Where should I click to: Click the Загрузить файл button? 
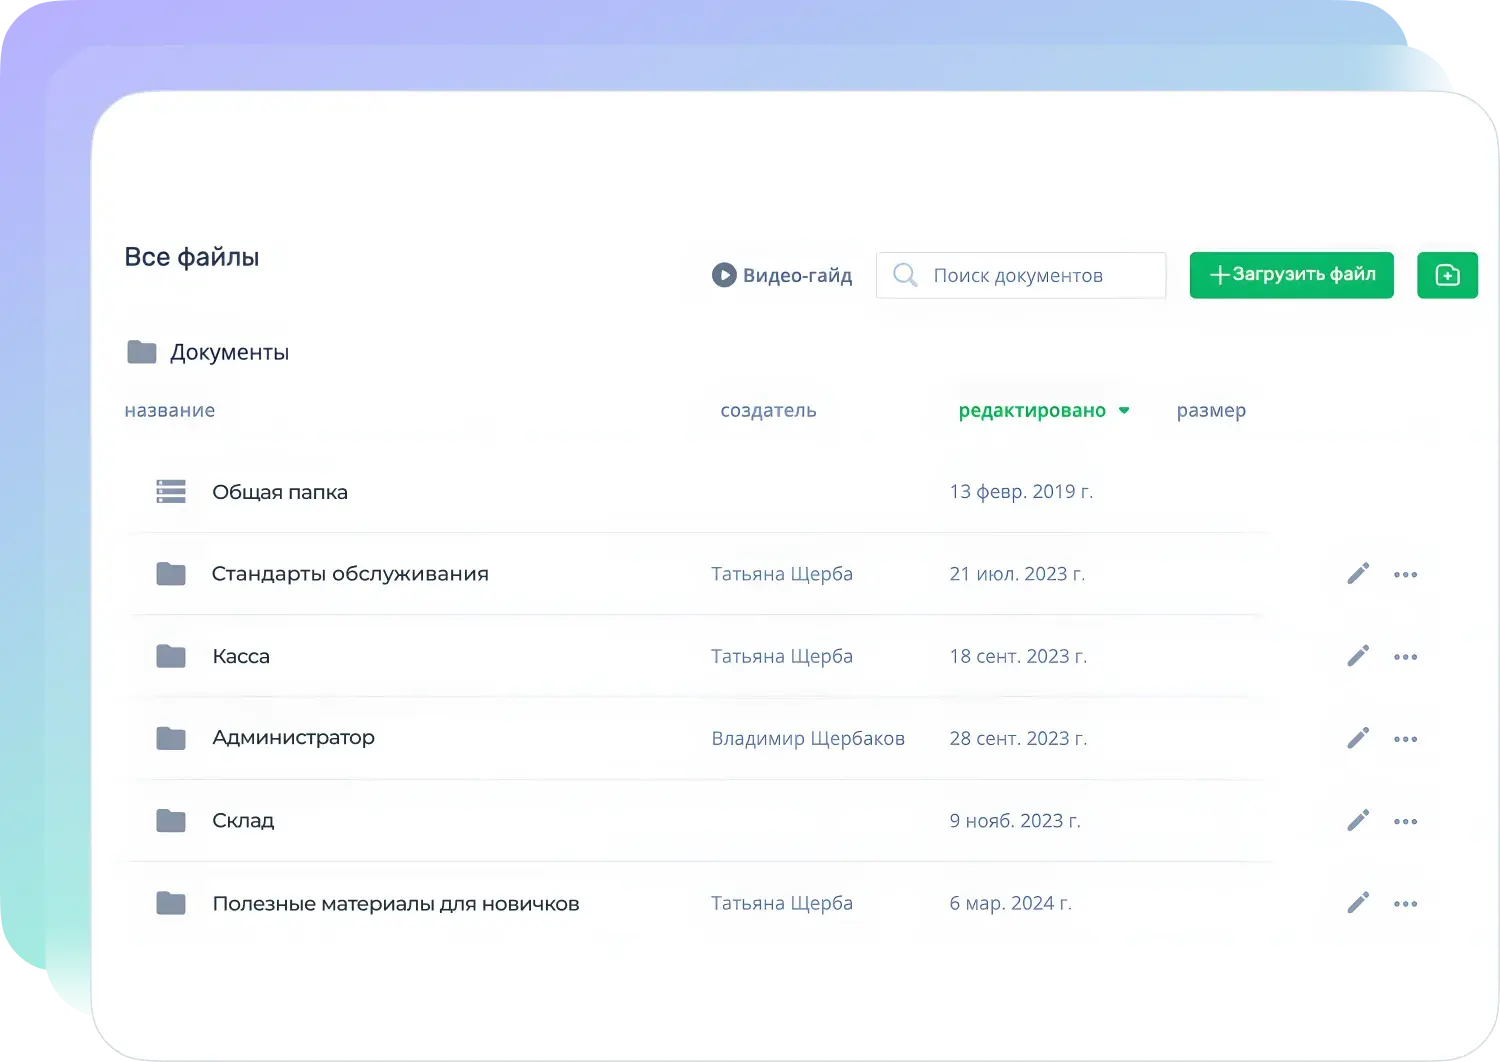[1291, 274]
